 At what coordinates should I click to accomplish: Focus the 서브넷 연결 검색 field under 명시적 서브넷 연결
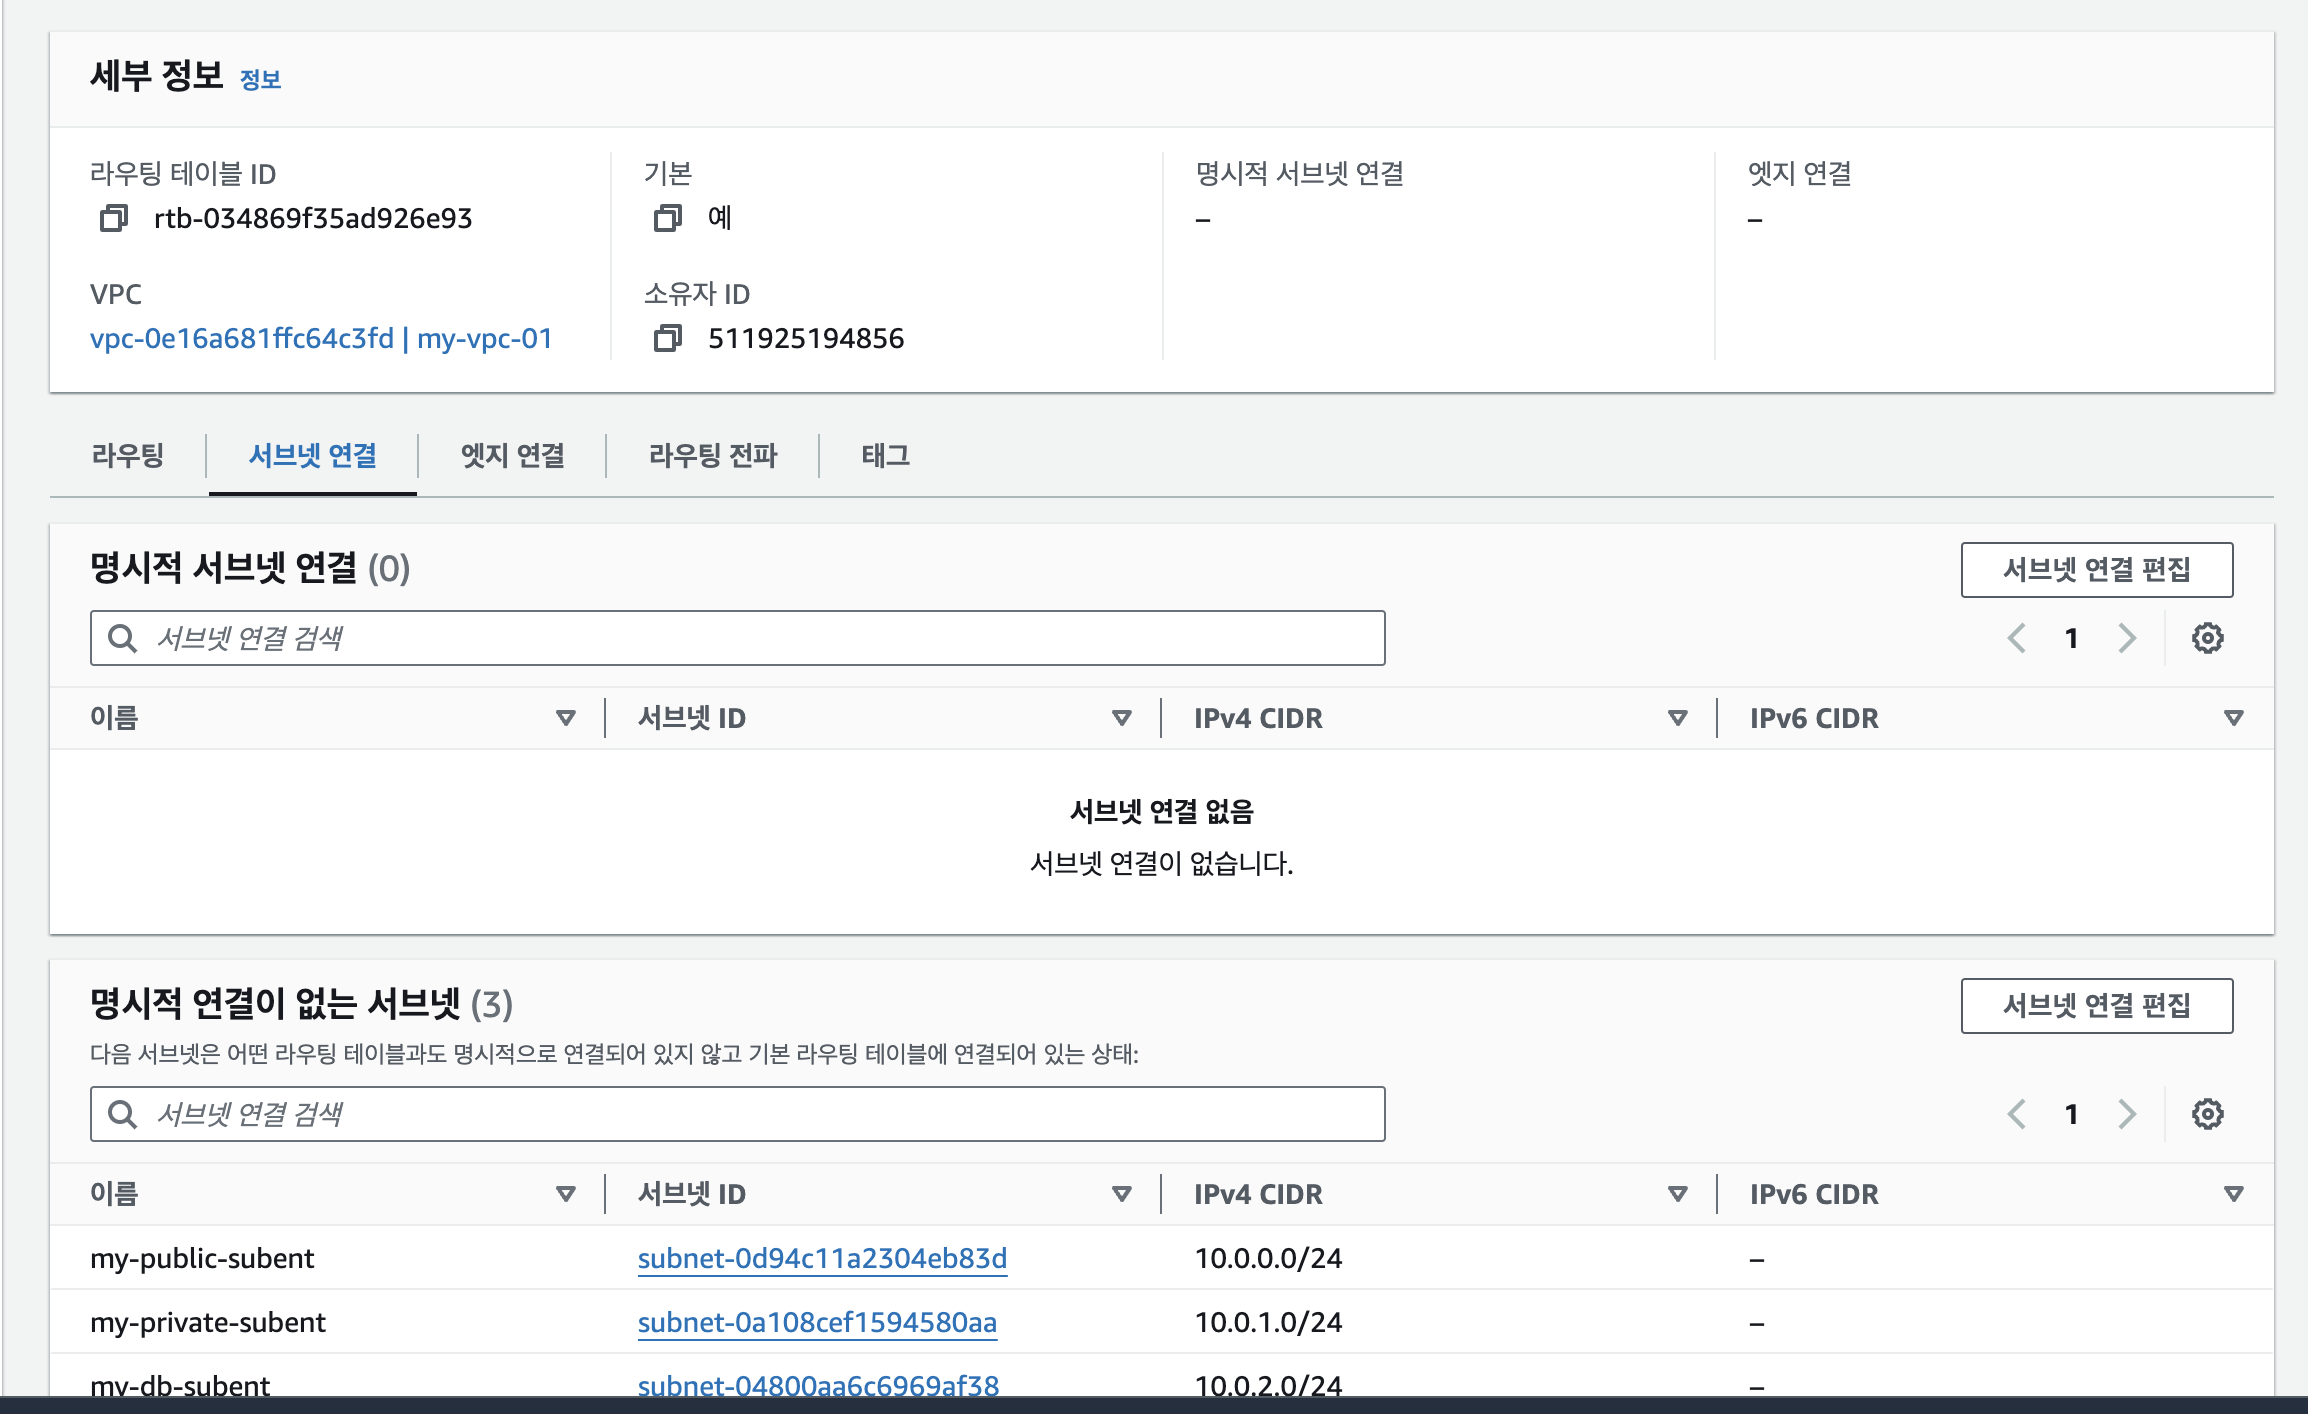pyautogui.click(x=760, y=638)
